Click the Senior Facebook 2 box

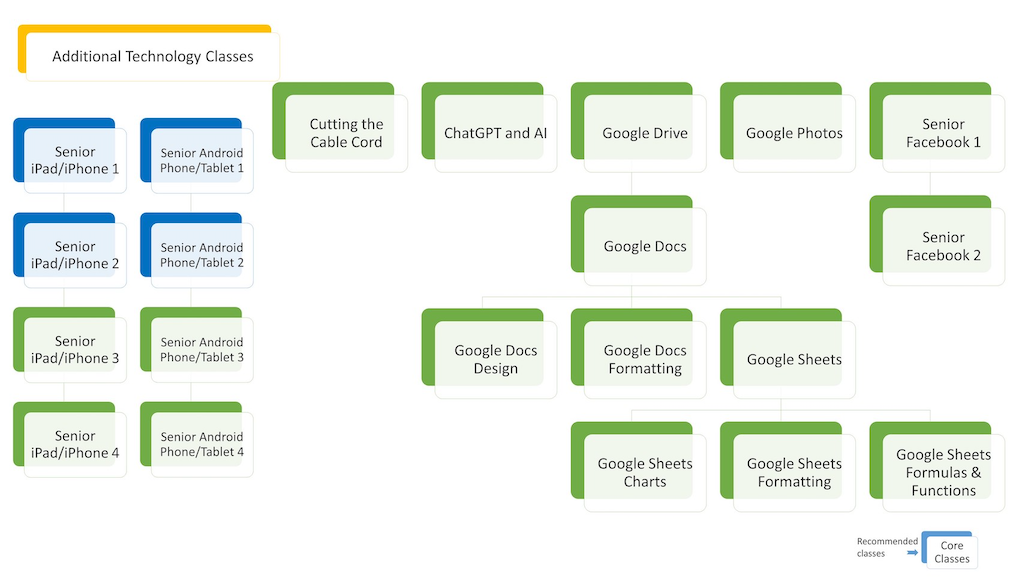(x=937, y=241)
